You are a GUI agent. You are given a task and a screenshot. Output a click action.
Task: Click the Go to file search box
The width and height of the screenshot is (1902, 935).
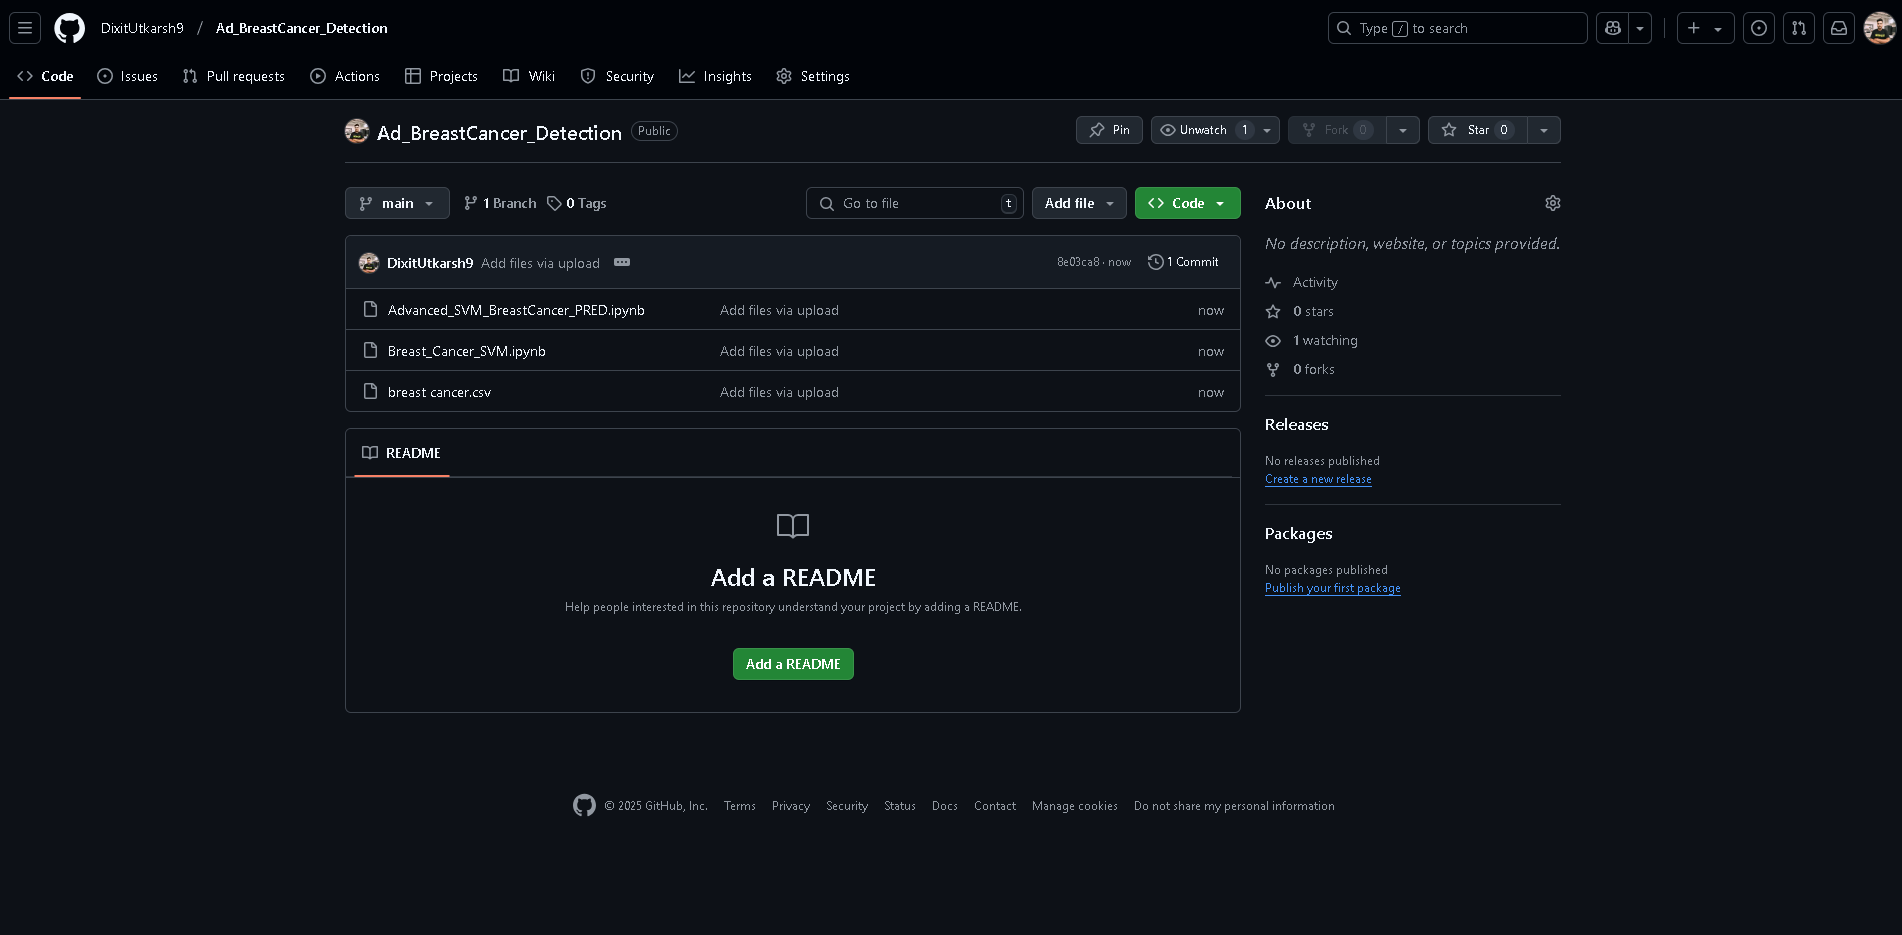(915, 203)
